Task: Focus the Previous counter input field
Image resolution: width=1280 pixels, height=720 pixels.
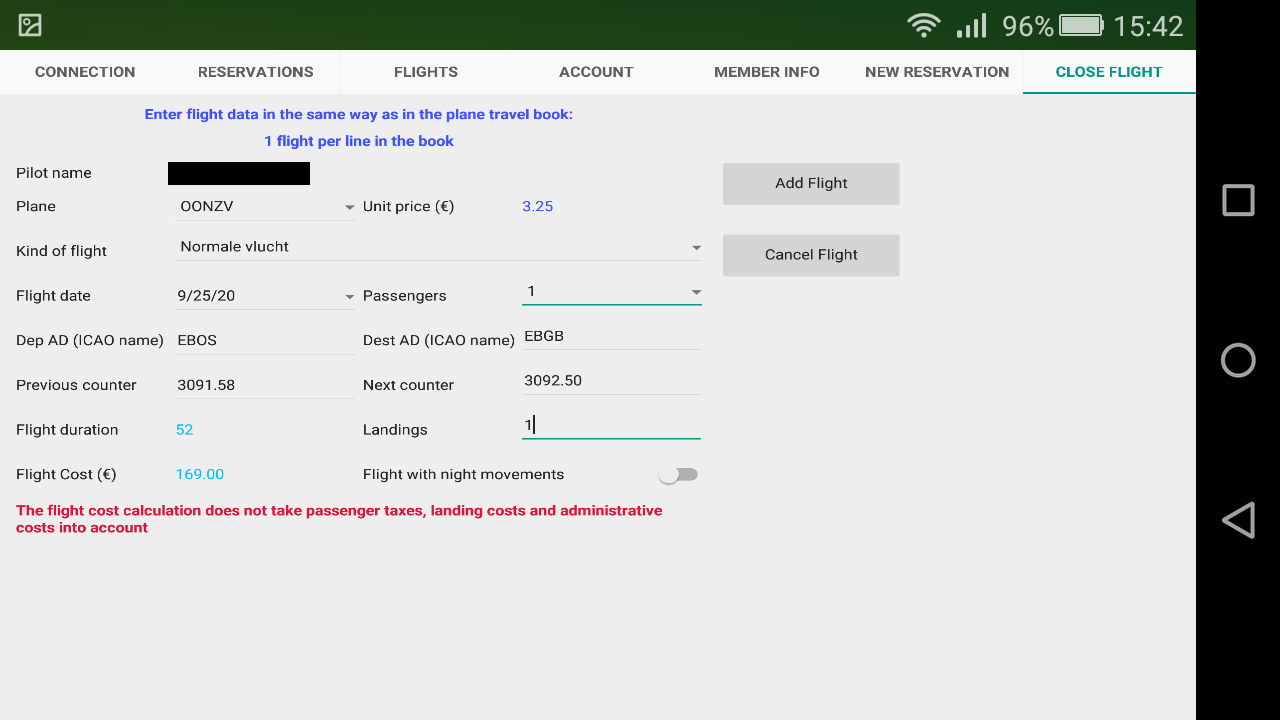Action: coord(265,385)
